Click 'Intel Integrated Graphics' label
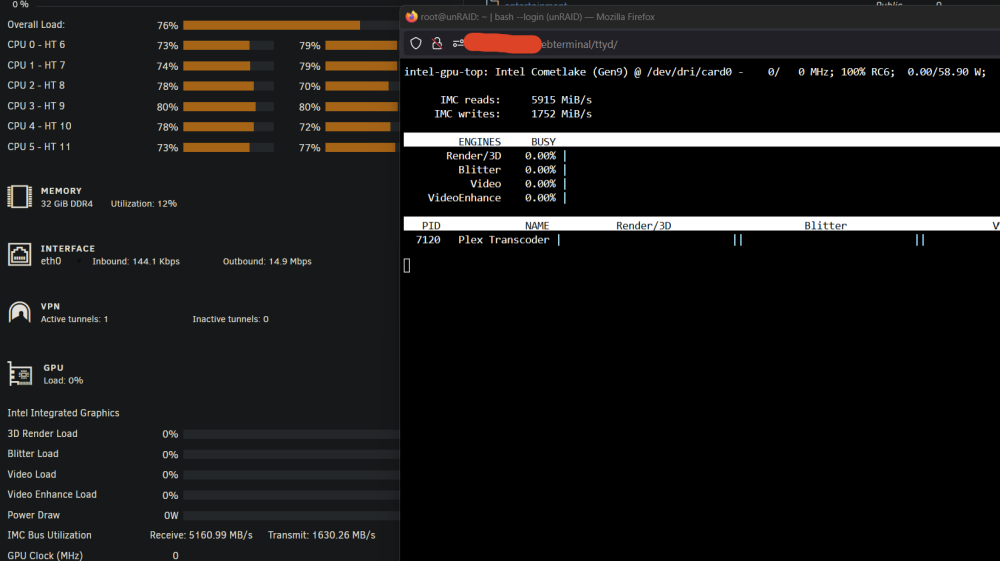The image size is (1000, 561). pos(63,413)
